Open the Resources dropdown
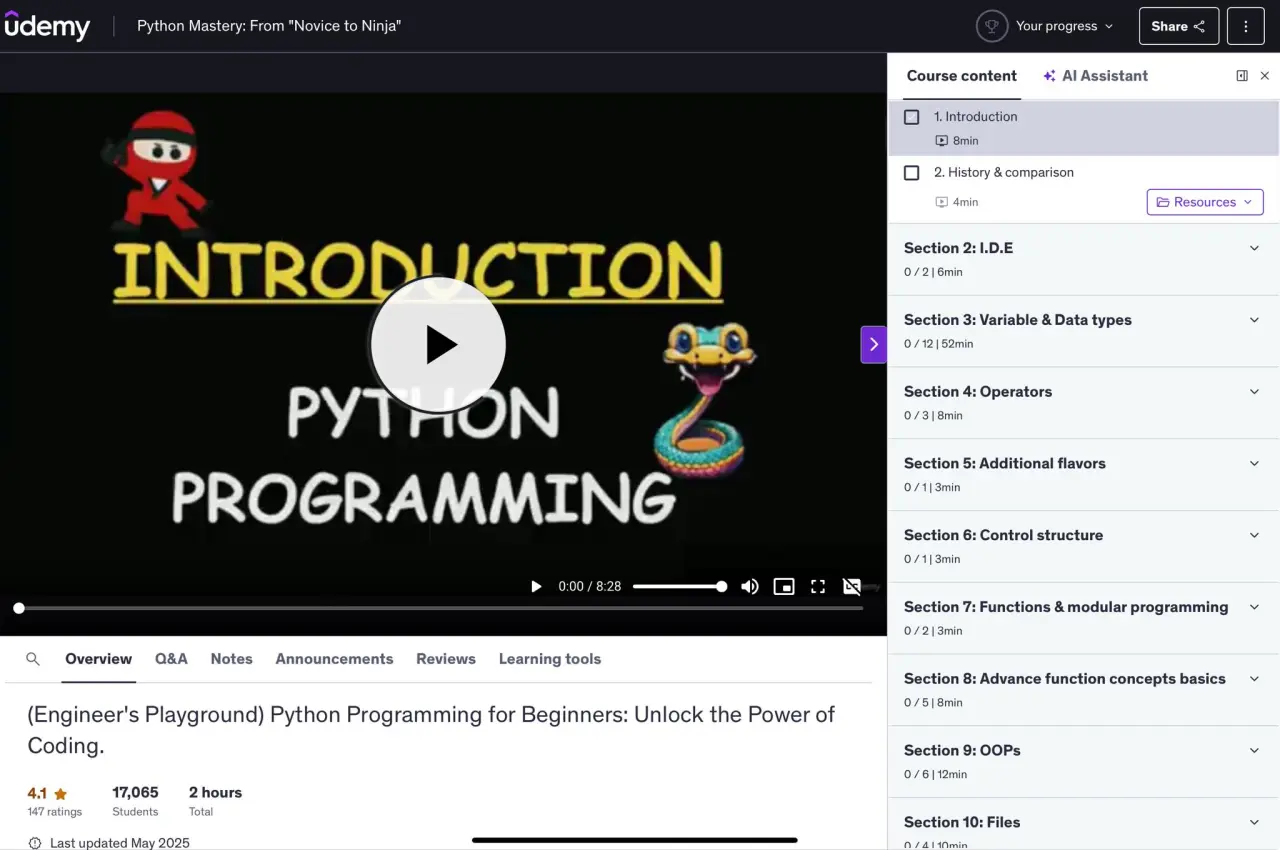Image resolution: width=1280 pixels, height=850 pixels. coord(1205,202)
